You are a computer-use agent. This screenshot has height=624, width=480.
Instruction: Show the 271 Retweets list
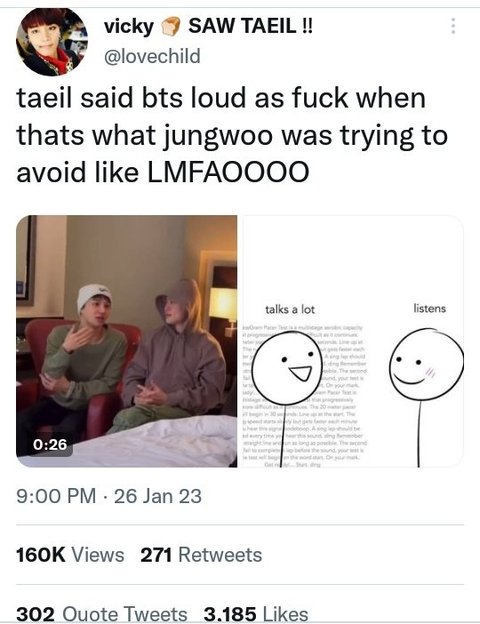click(x=201, y=555)
